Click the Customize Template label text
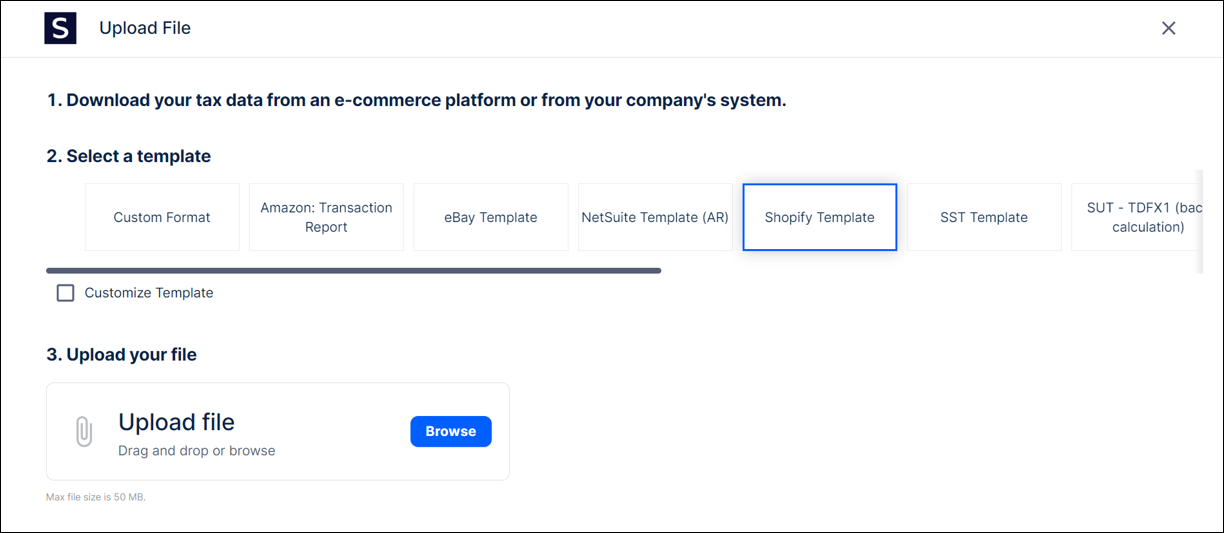Image resolution: width=1224 pixels, height=533 pixels. (149, 293)
